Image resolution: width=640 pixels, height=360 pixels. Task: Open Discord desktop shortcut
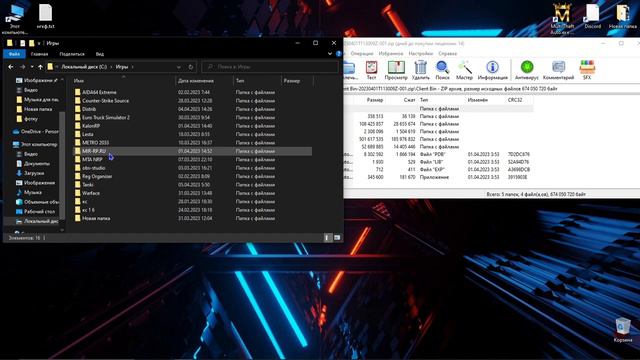(592, 16)
